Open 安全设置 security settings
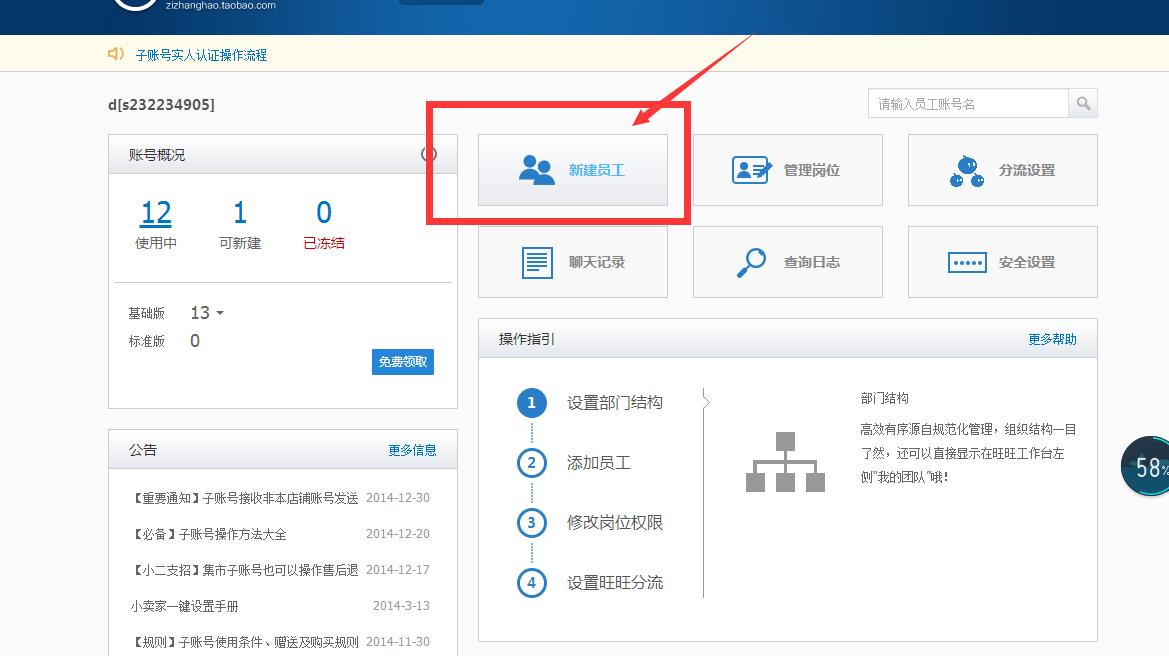 [x=1002, y=262]
